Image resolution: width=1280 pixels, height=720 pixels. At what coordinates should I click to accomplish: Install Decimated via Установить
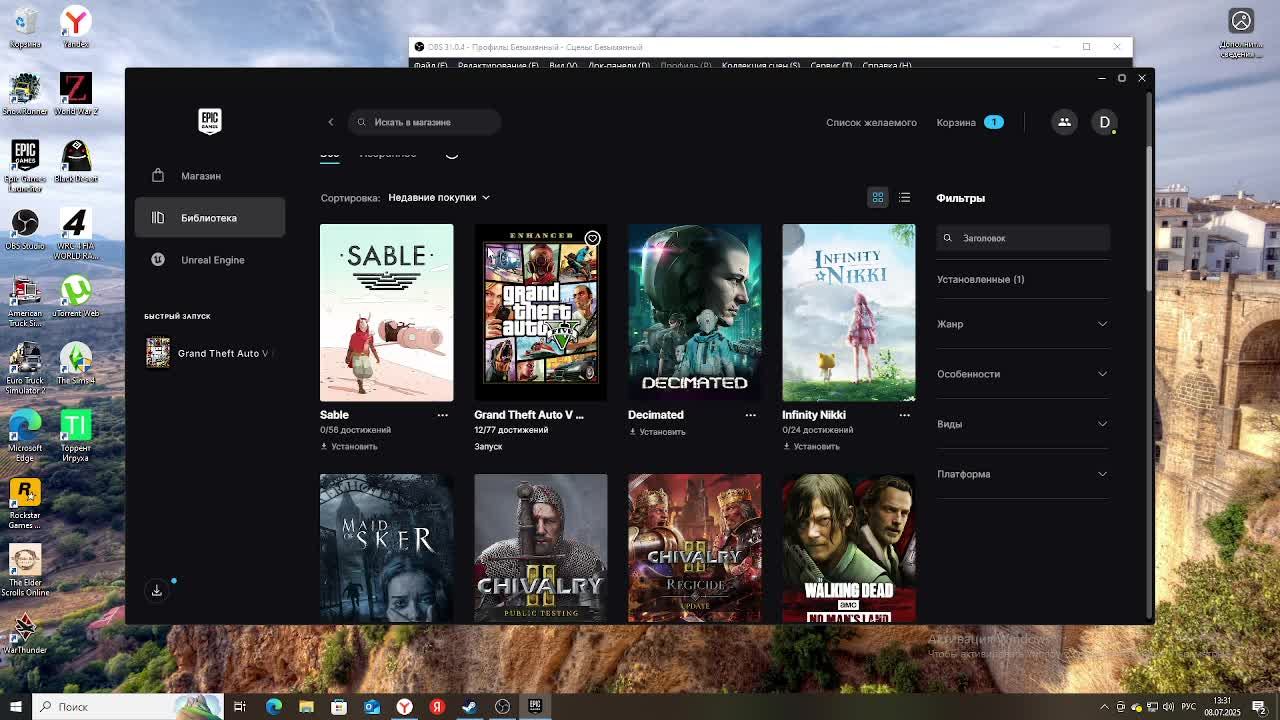(657, 432)
